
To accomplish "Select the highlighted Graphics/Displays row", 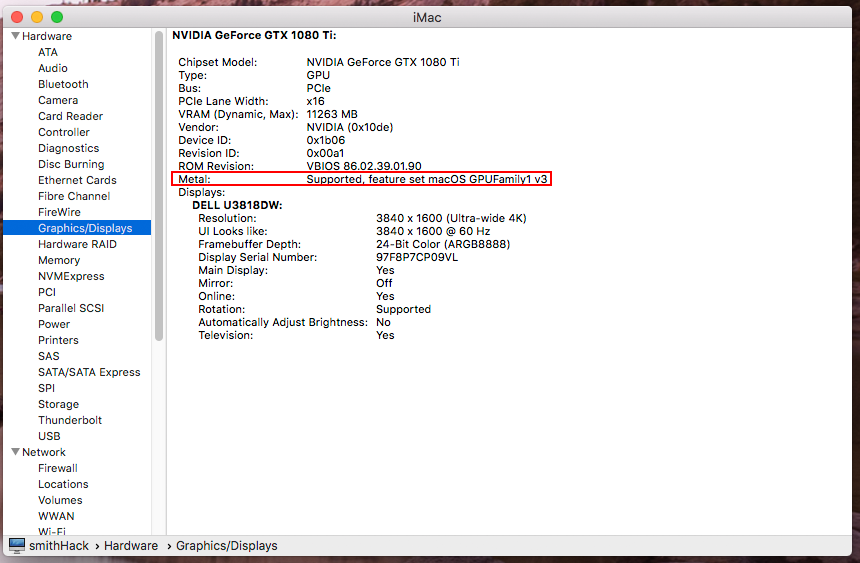I will pyautogui.click(x=77, y=228).
